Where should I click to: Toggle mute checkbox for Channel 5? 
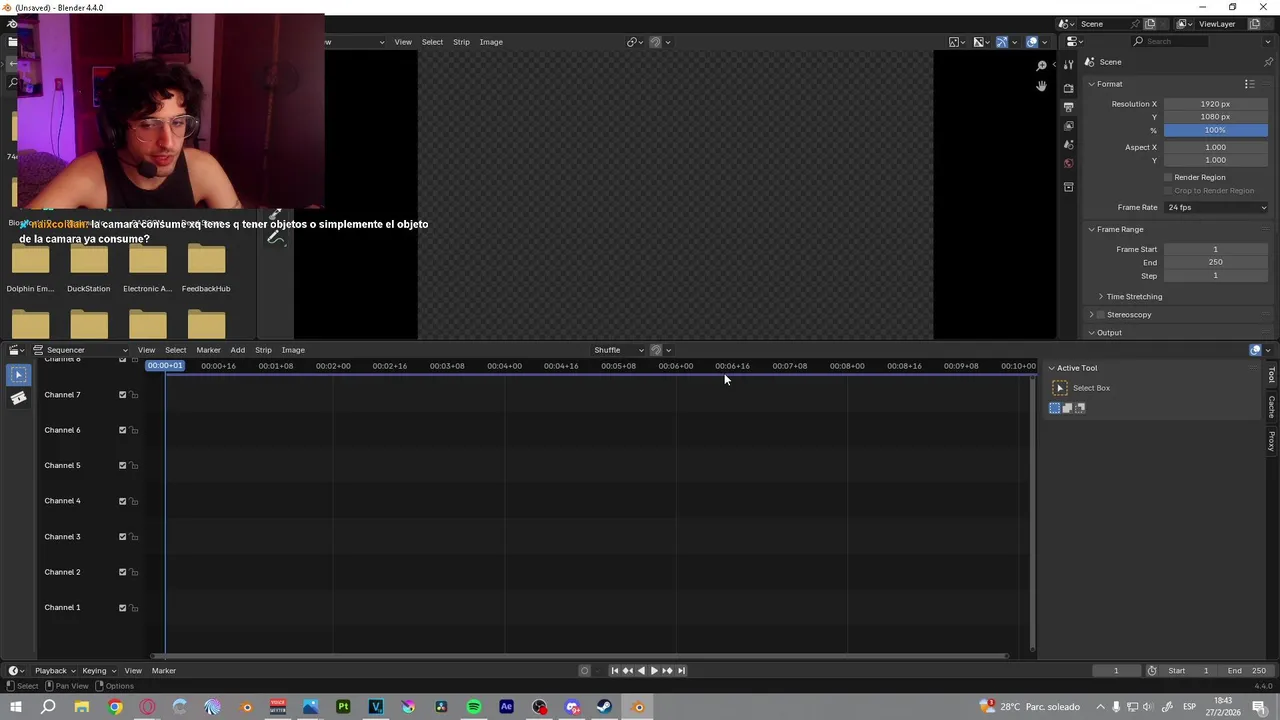[x=123, y=466]
